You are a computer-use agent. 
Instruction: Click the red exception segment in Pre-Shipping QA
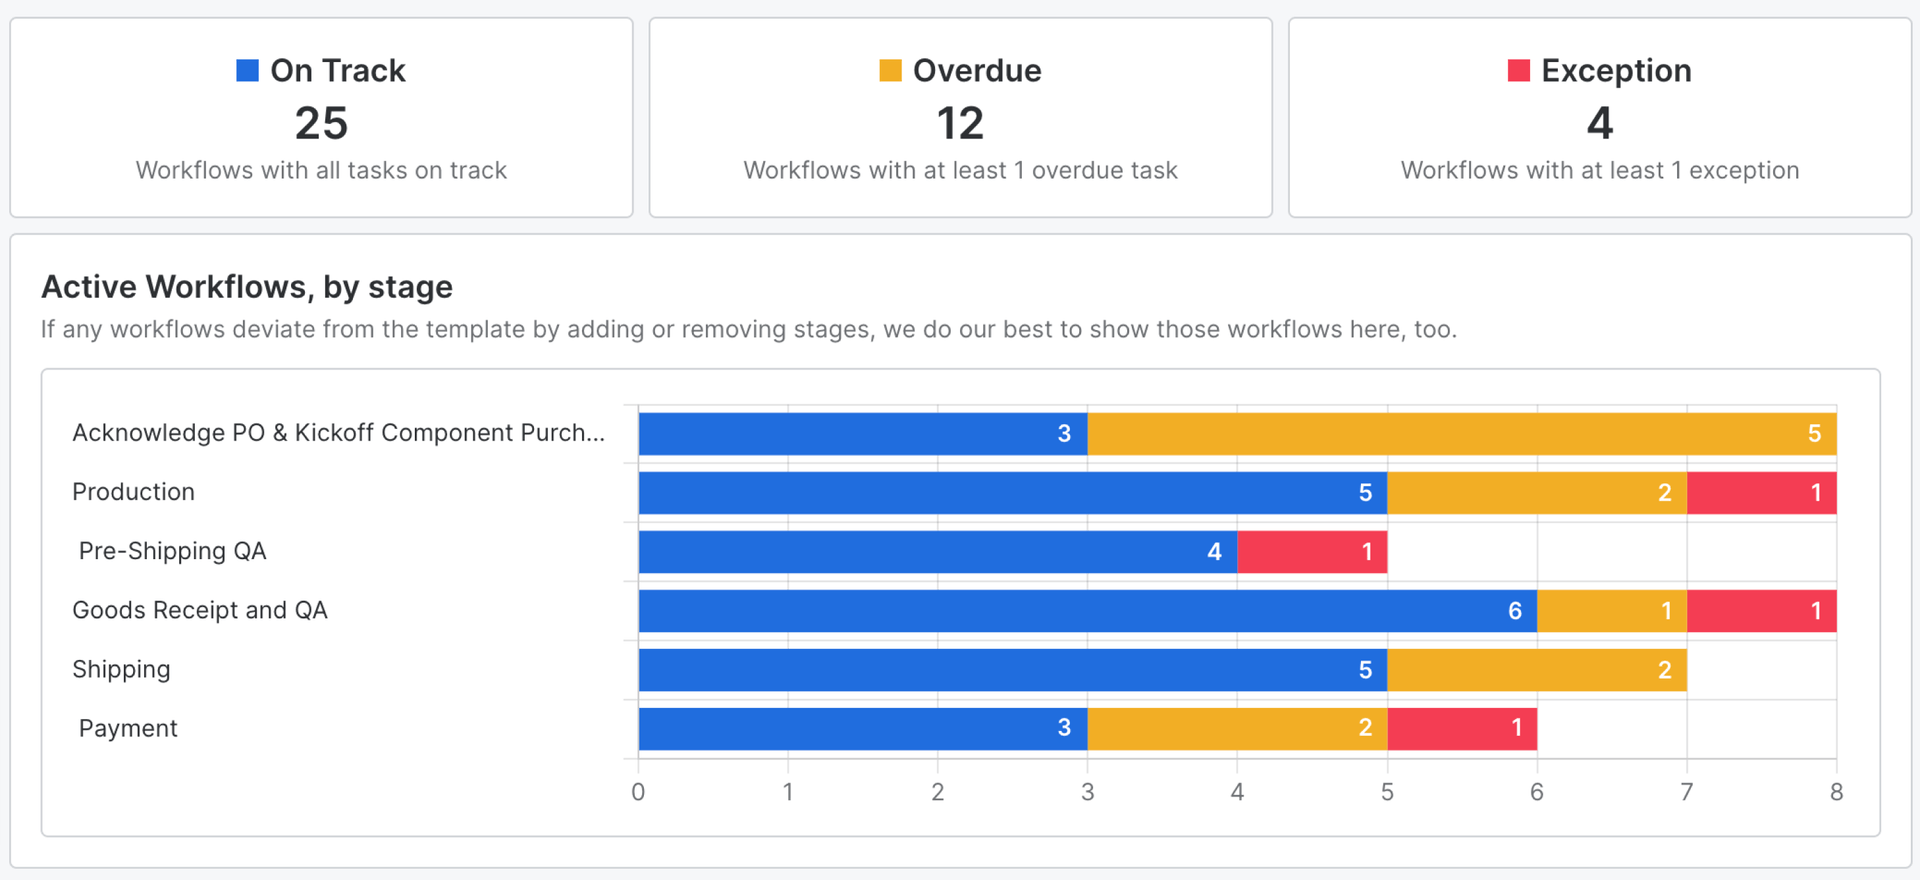tap(1311, 552)
